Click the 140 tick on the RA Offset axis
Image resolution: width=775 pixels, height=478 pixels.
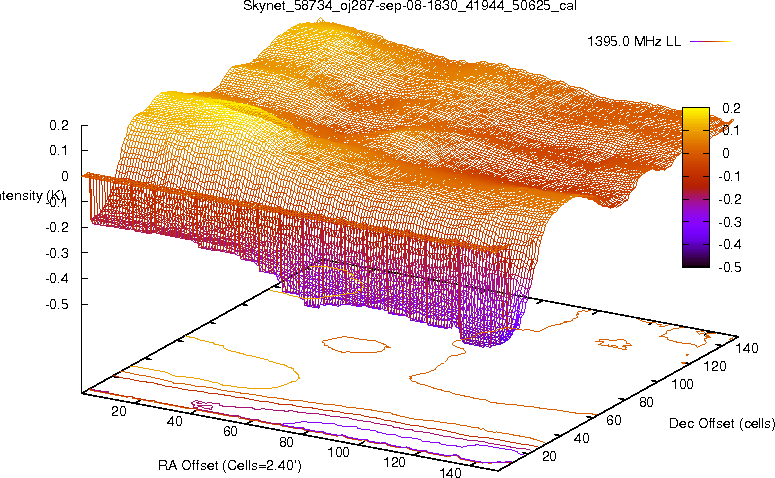tap(450, 473)
